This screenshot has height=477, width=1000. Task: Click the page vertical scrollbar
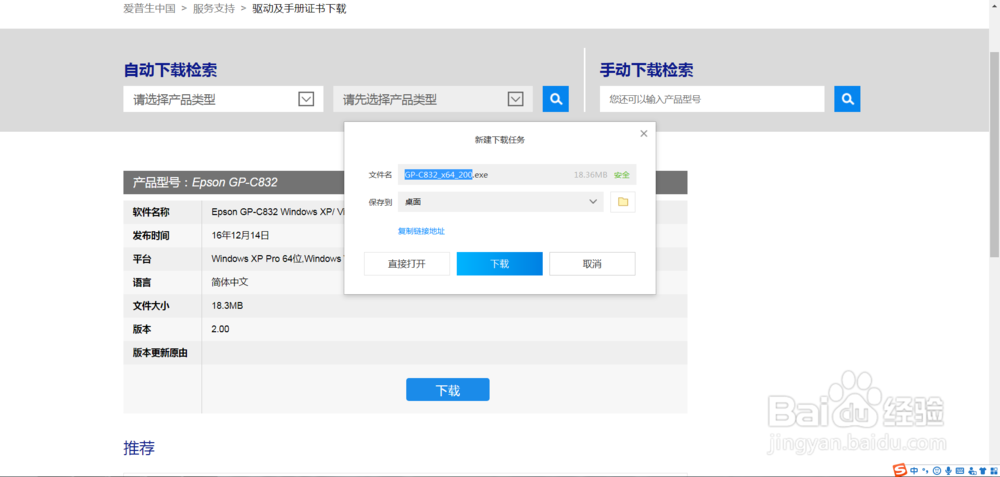[994, 153]
